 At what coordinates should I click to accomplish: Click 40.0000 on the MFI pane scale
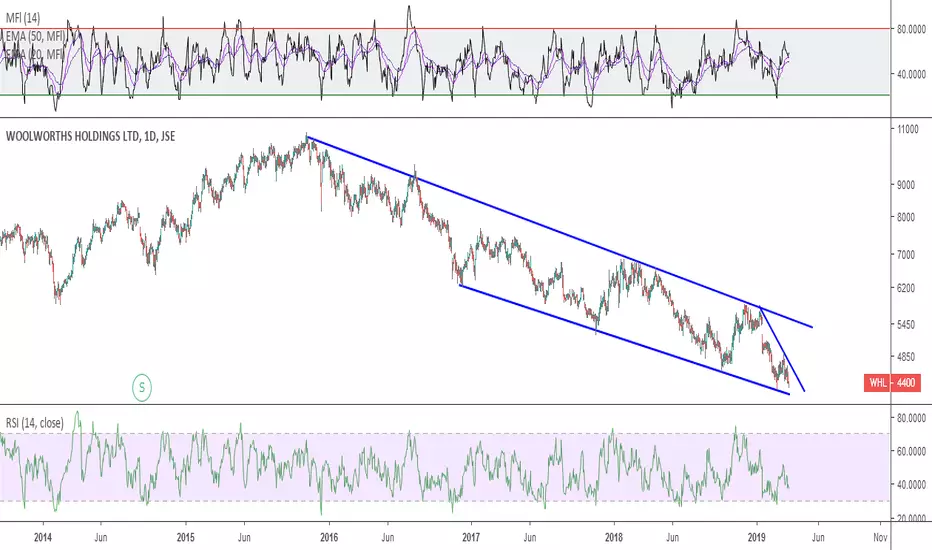click(911, 74)
